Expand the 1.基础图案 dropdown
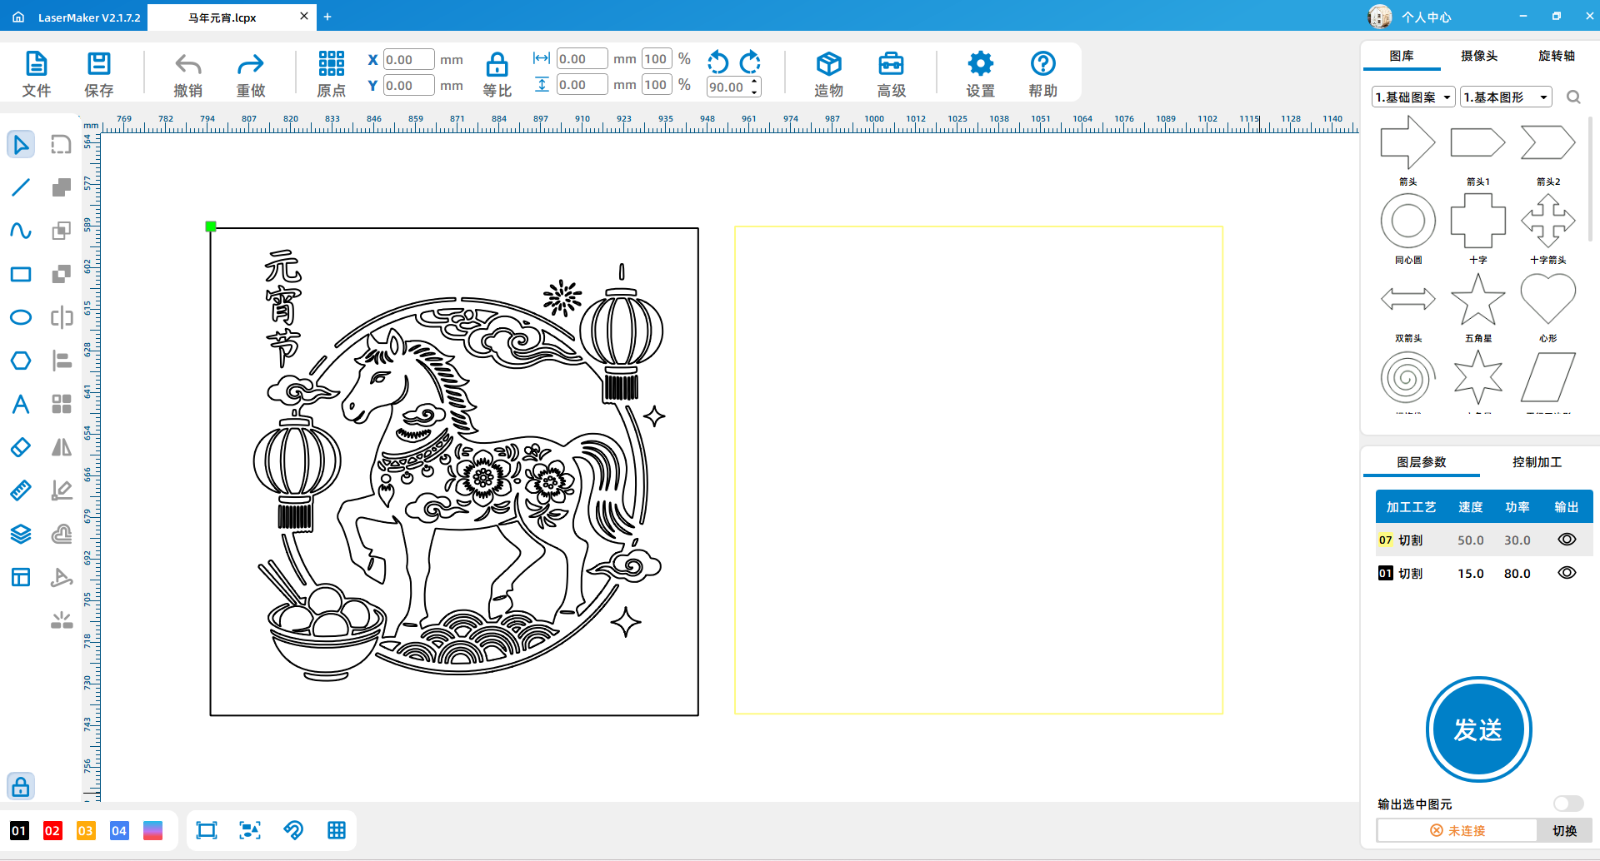 1413,97
